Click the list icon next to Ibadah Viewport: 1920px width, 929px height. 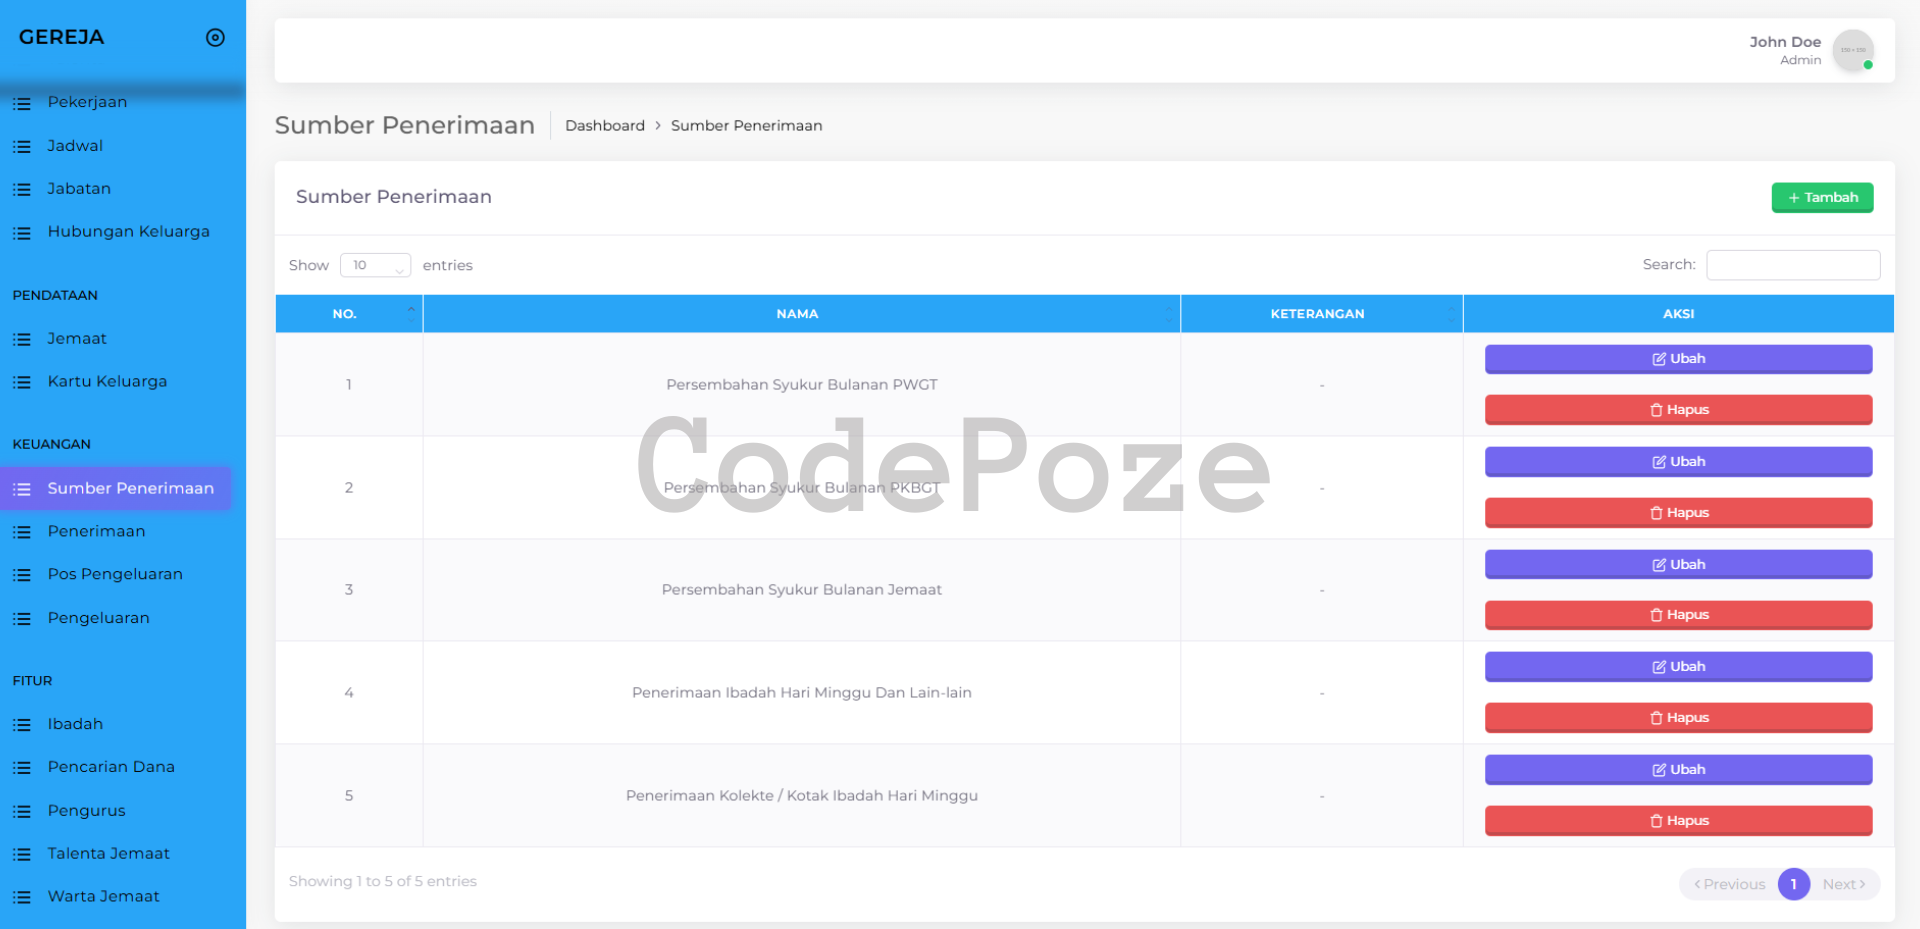tap(22, 725)
